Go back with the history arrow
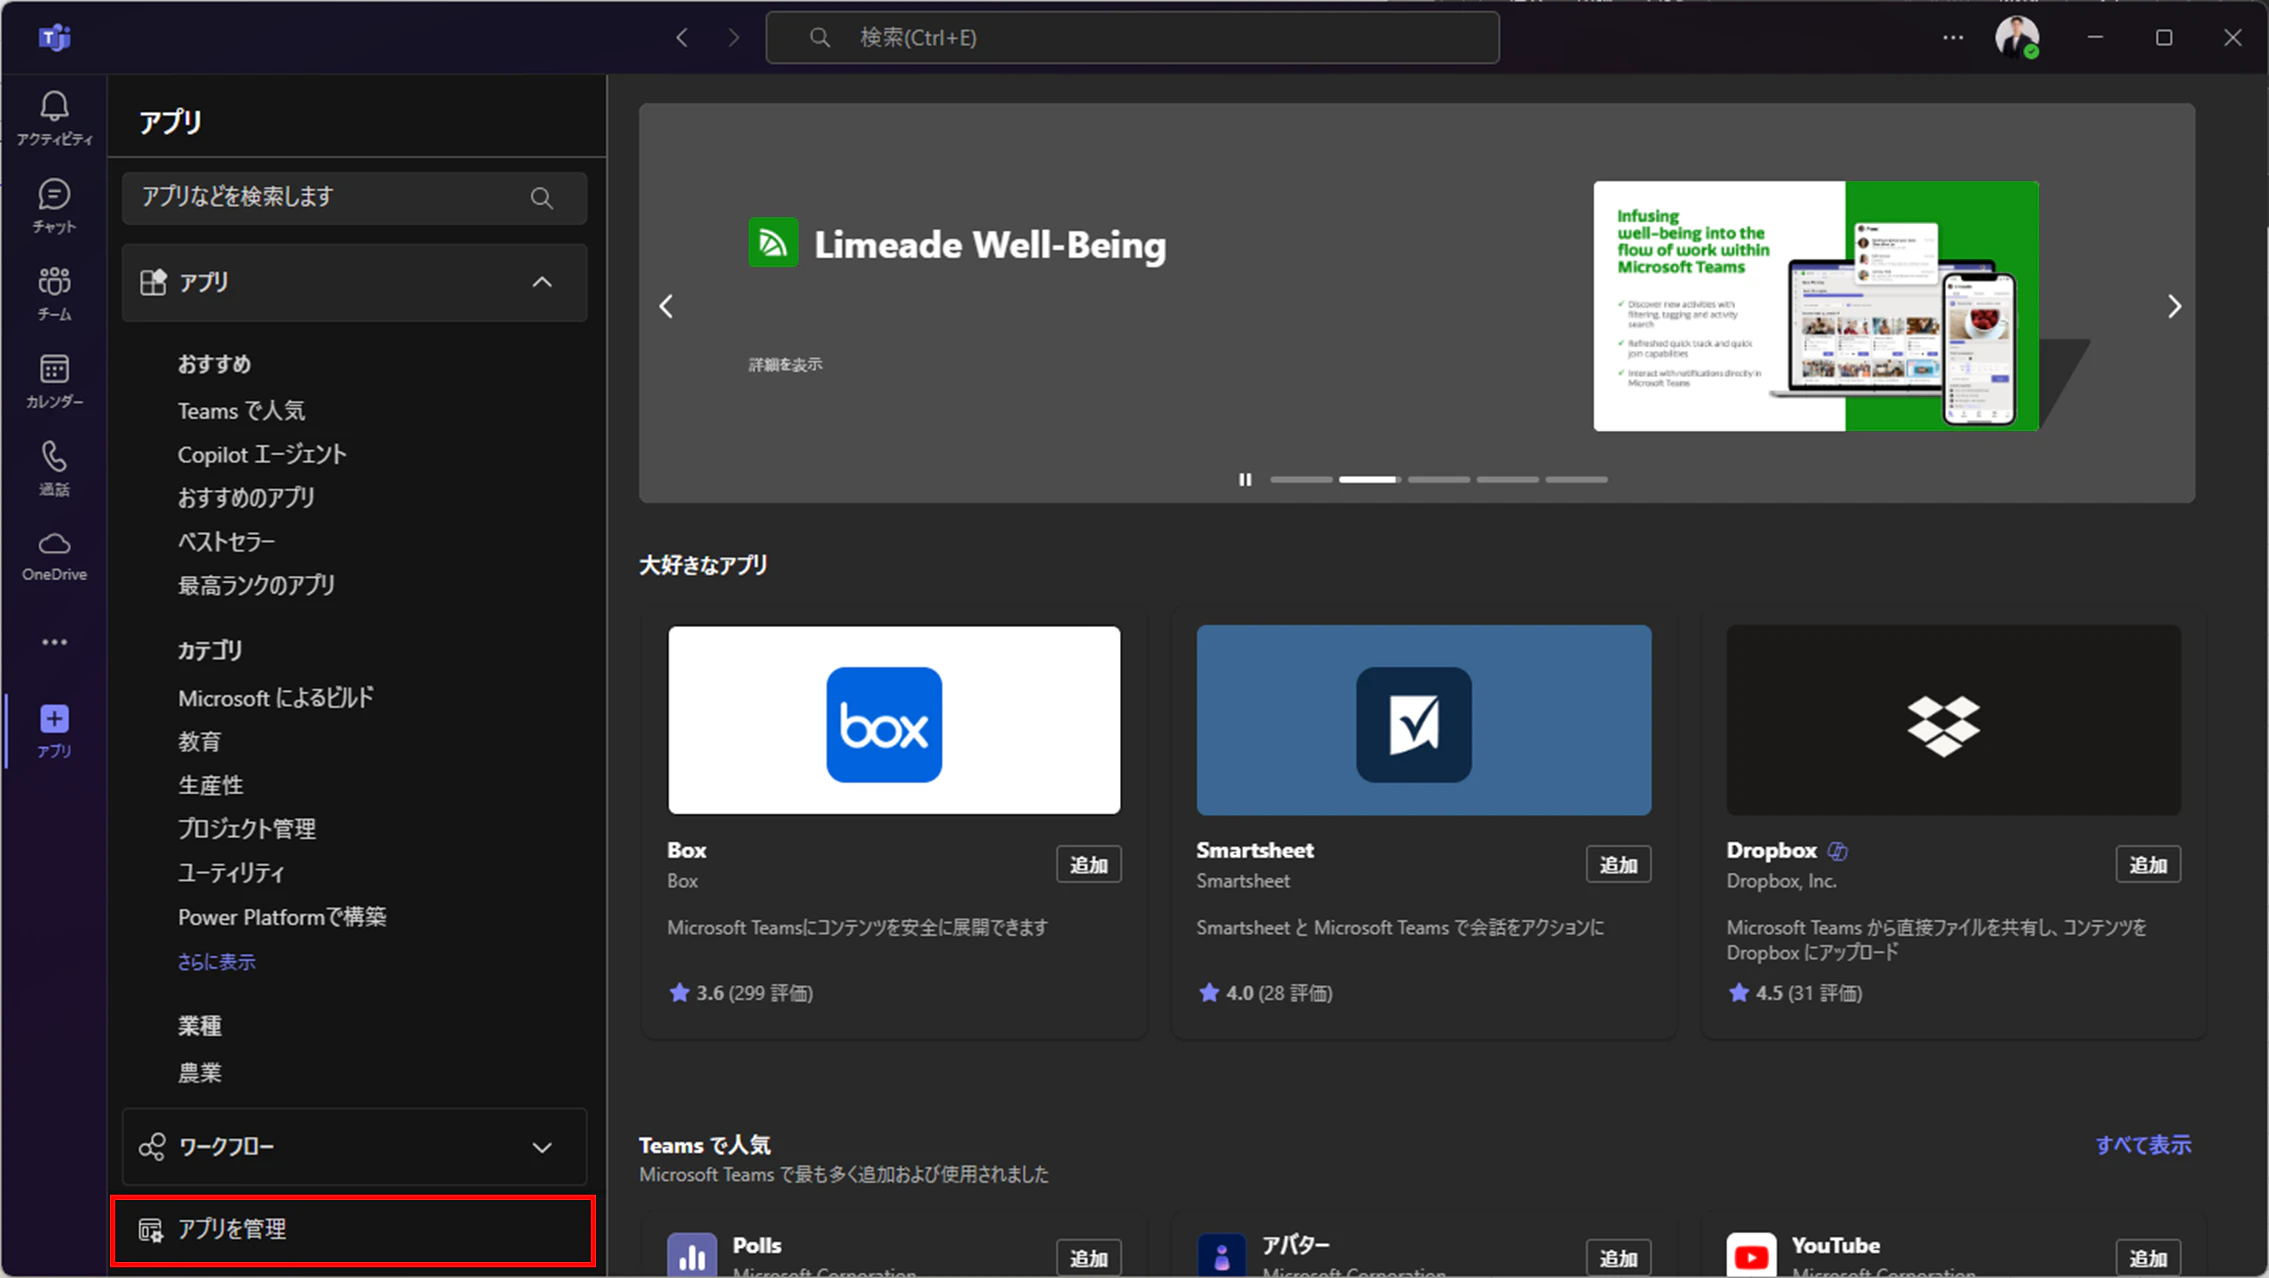 click(x=682, y=38)
